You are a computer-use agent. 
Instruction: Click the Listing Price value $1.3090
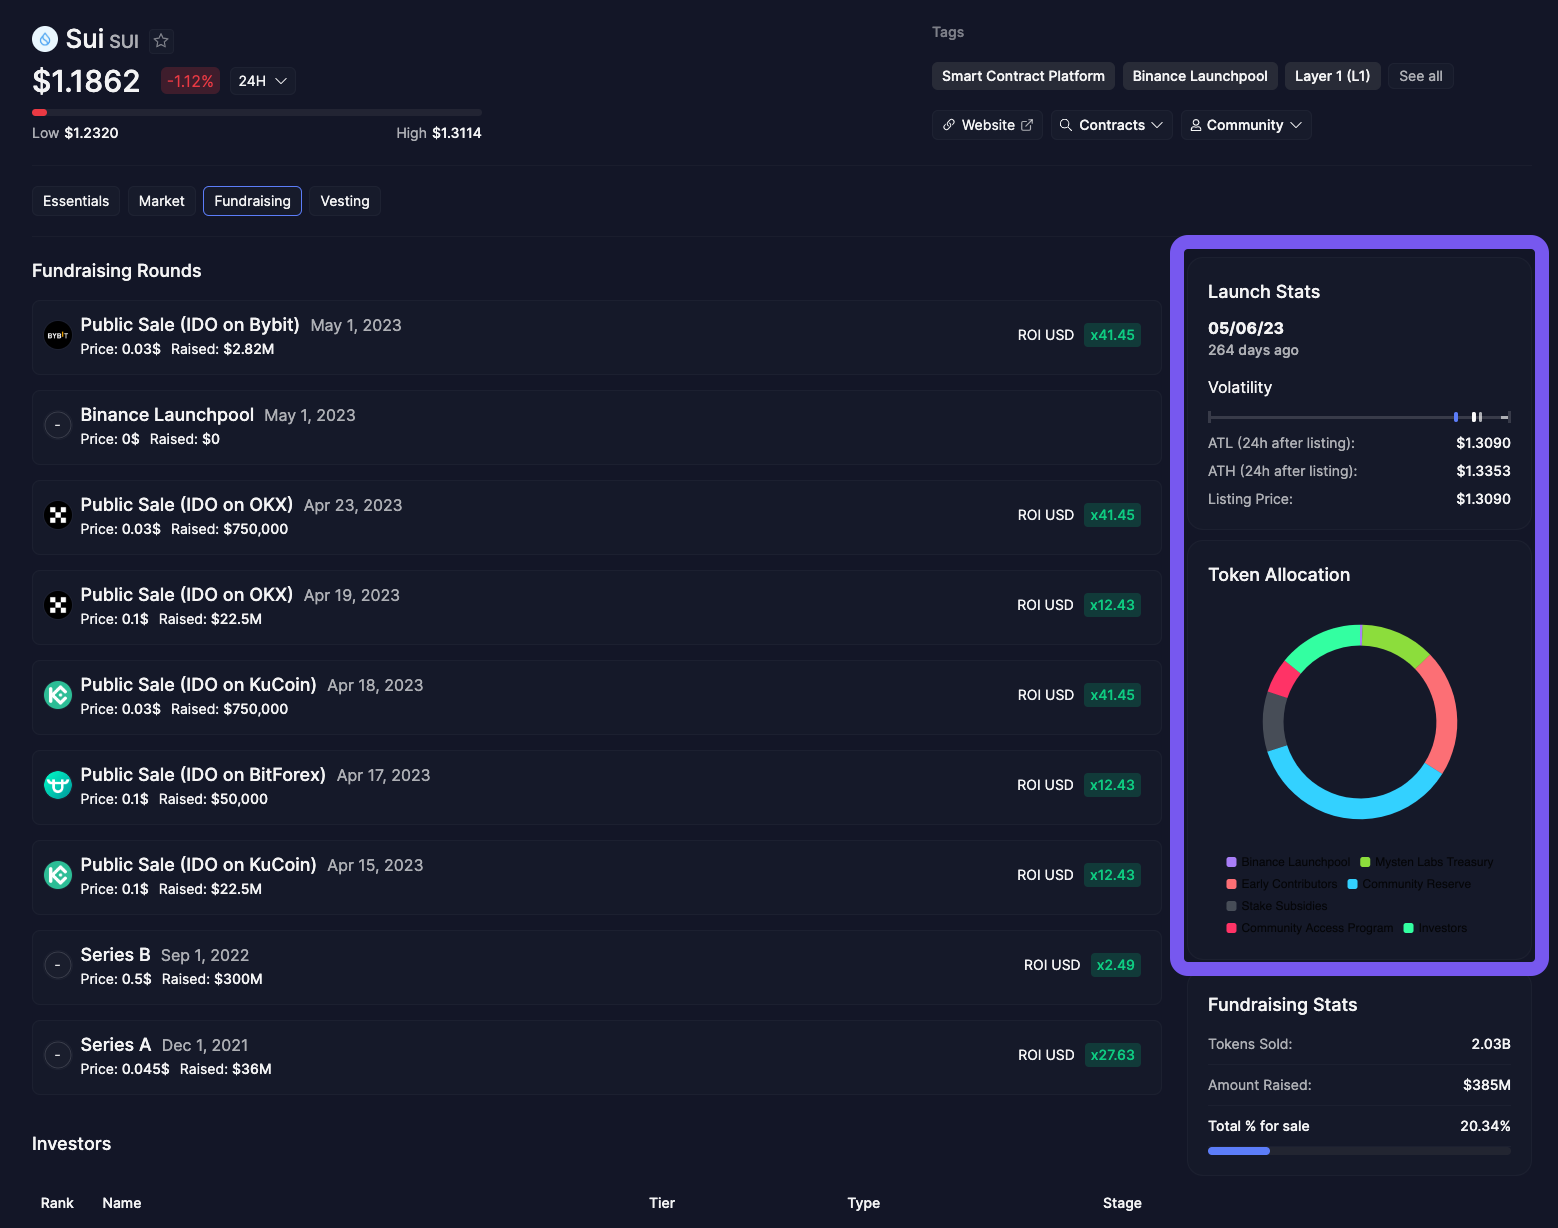point(1483,499)
